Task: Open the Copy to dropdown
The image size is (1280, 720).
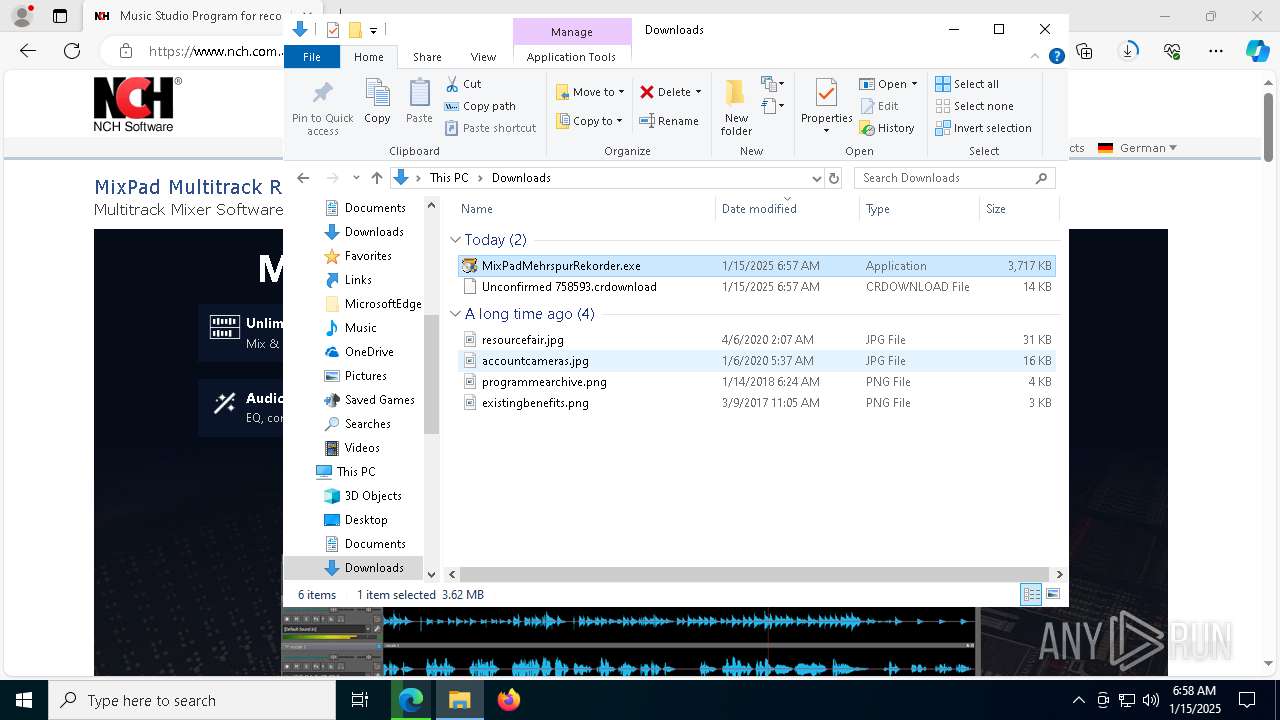Action: [590, 121]
